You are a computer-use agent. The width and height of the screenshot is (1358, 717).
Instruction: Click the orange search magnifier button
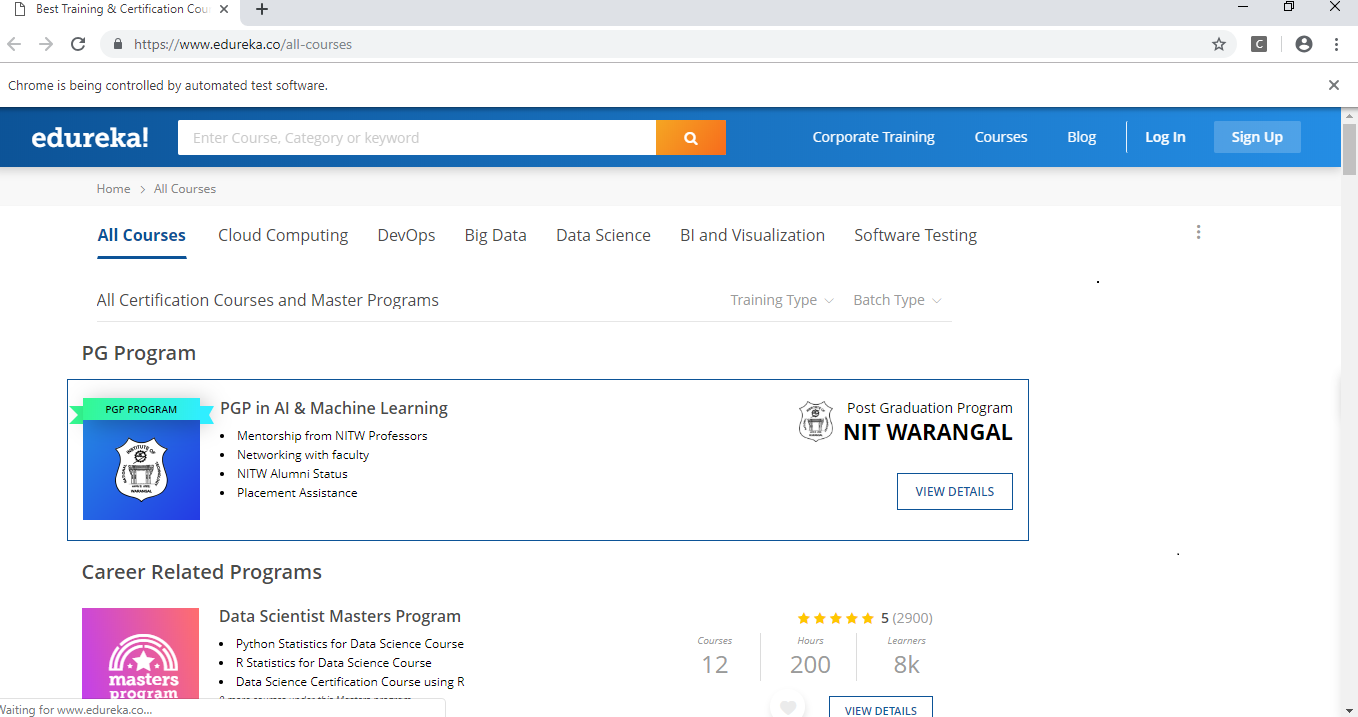pos(690,138)
